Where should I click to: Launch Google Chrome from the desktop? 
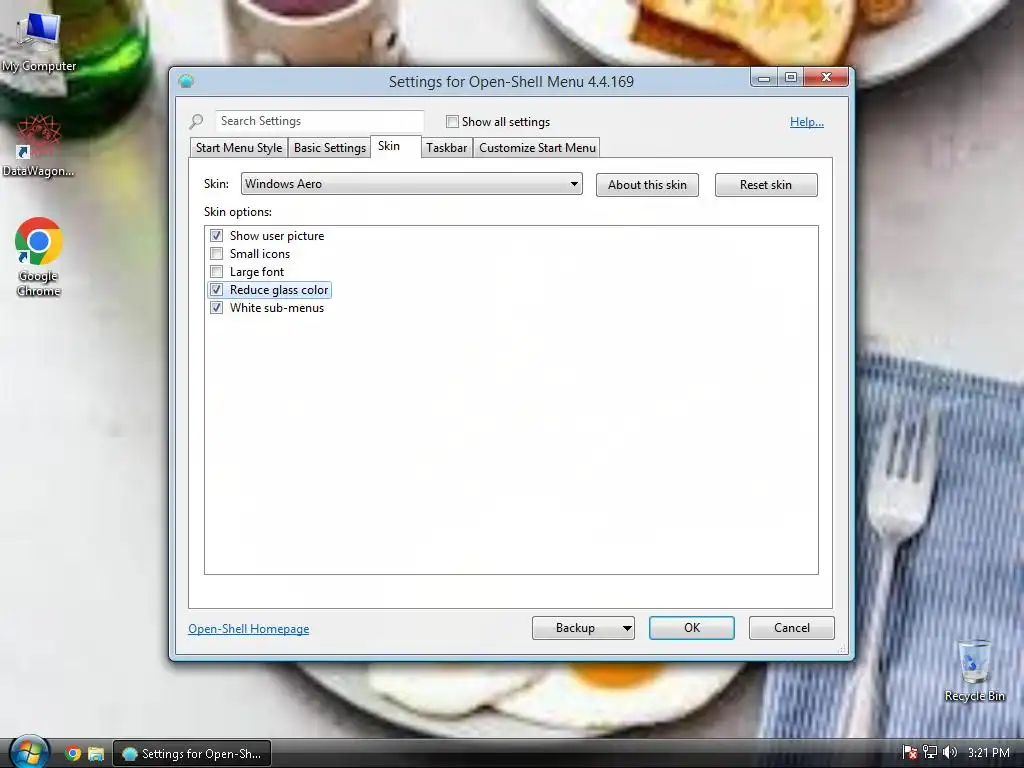coord(39,257)
